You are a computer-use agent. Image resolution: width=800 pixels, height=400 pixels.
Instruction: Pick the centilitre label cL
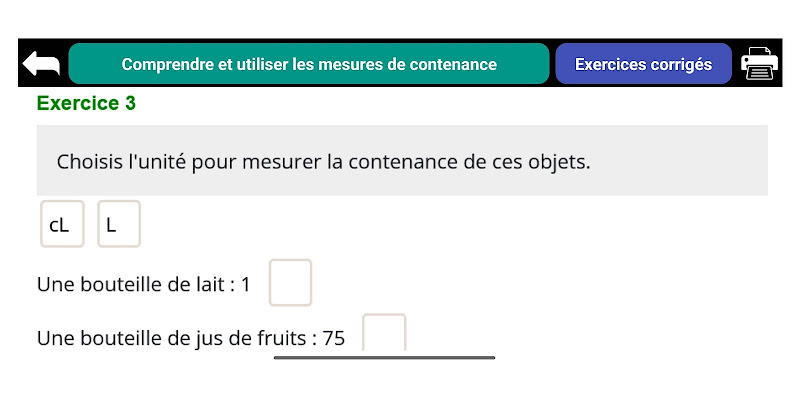tap(59, 225)
